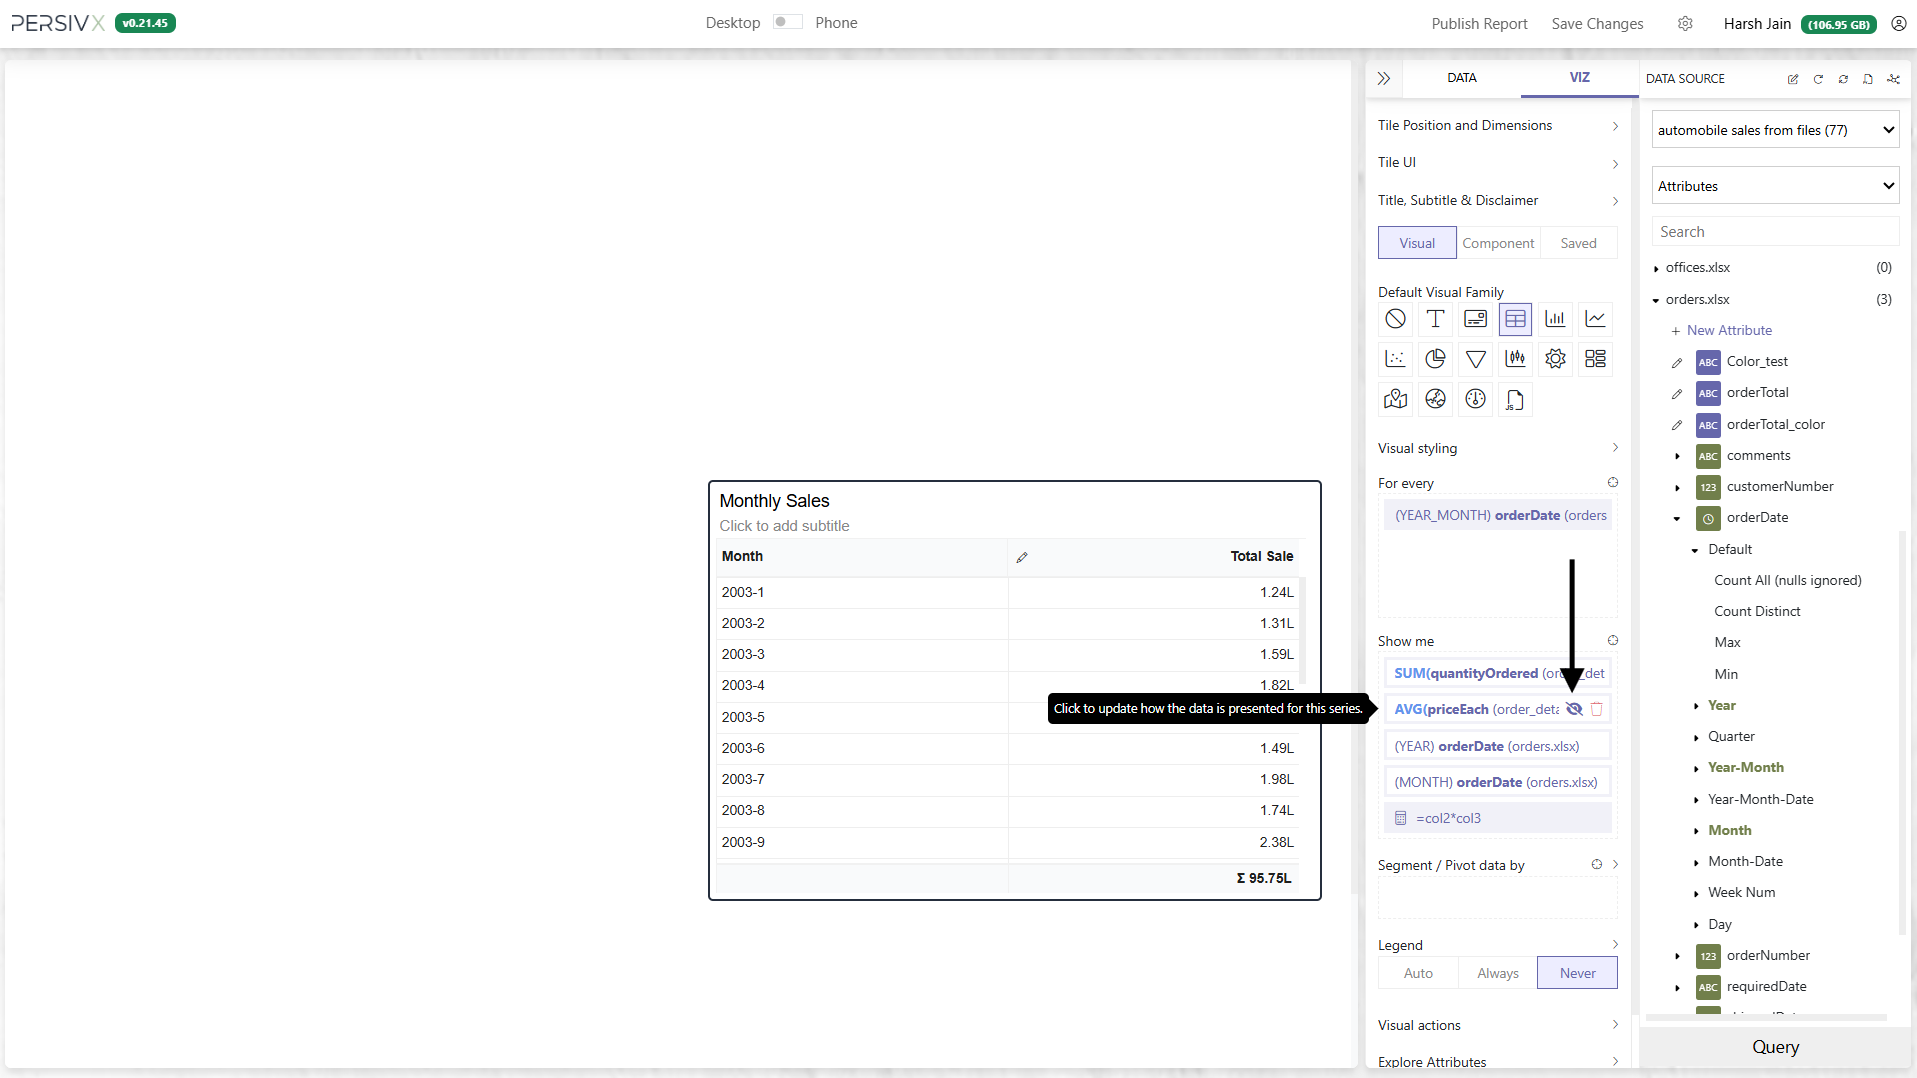Select the Card visual family icon
The height and width of the screenshot is (1078, 1917).
pyautogui.click(x=1475, y=319)
